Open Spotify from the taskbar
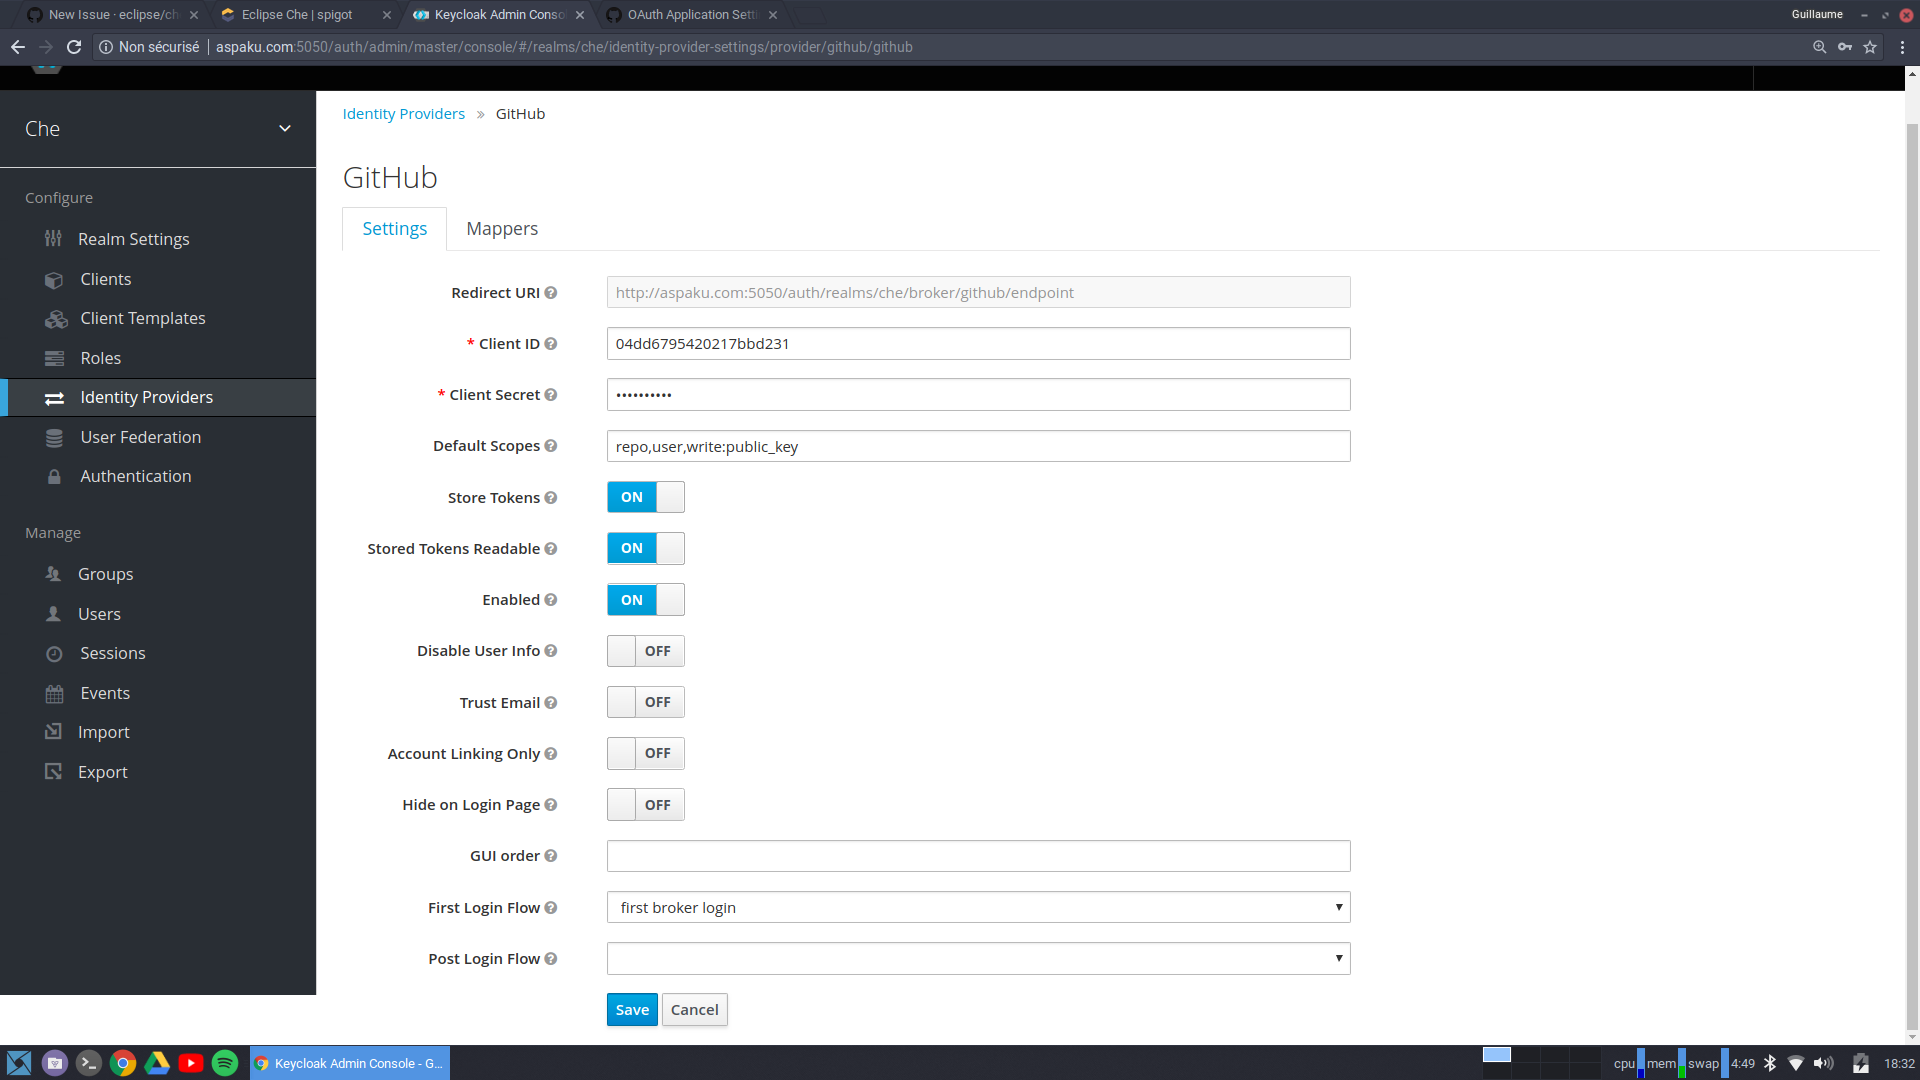The image size is (1920, 1080). coord(225,1063)
